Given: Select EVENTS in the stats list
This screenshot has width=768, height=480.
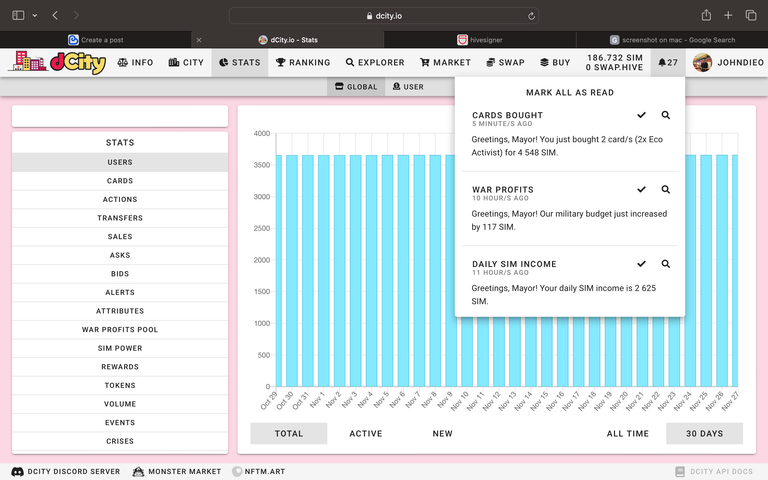Looking at the screenshot, I should [120, 423].
